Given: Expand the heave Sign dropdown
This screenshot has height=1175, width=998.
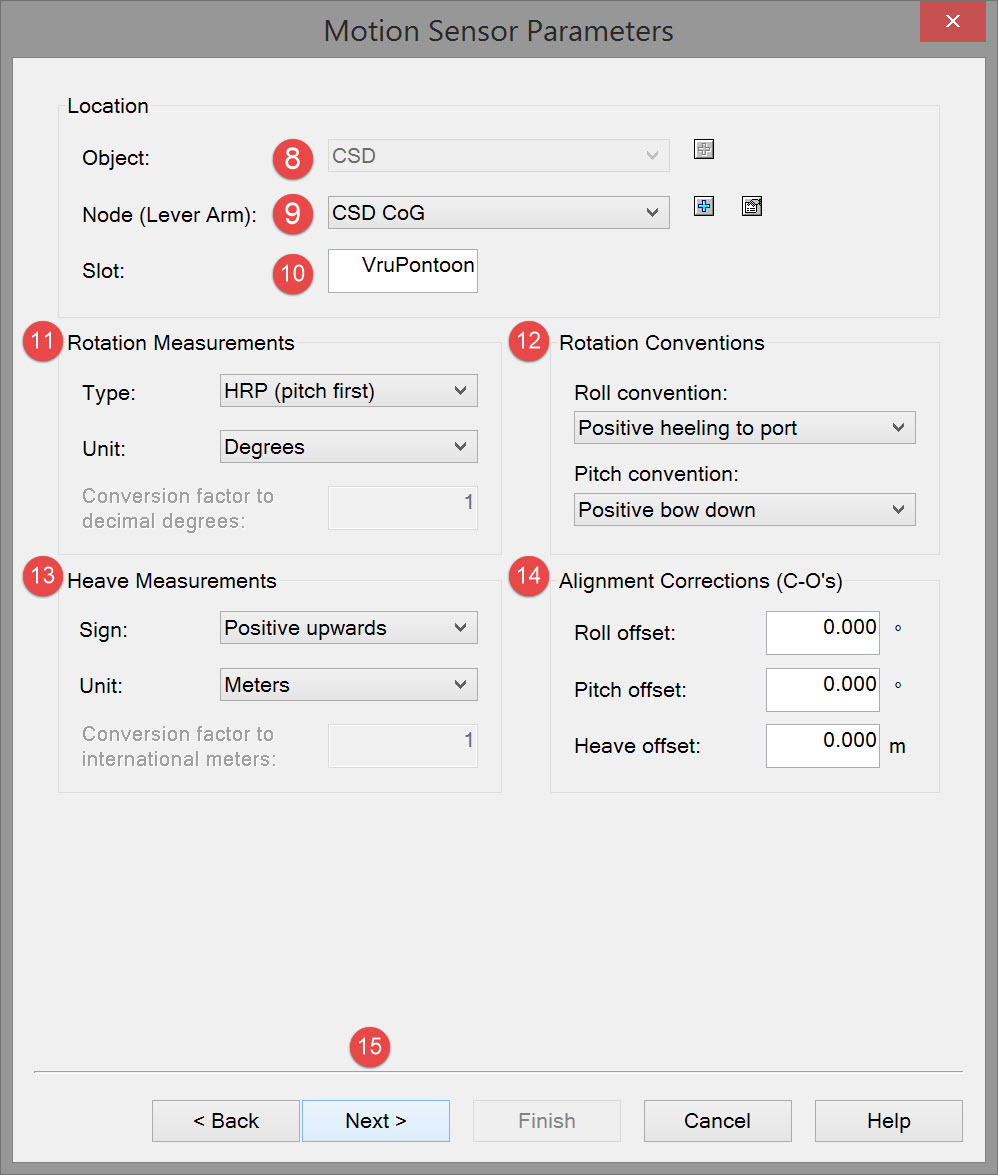Looking at the screenshot, I should (348, 628).
